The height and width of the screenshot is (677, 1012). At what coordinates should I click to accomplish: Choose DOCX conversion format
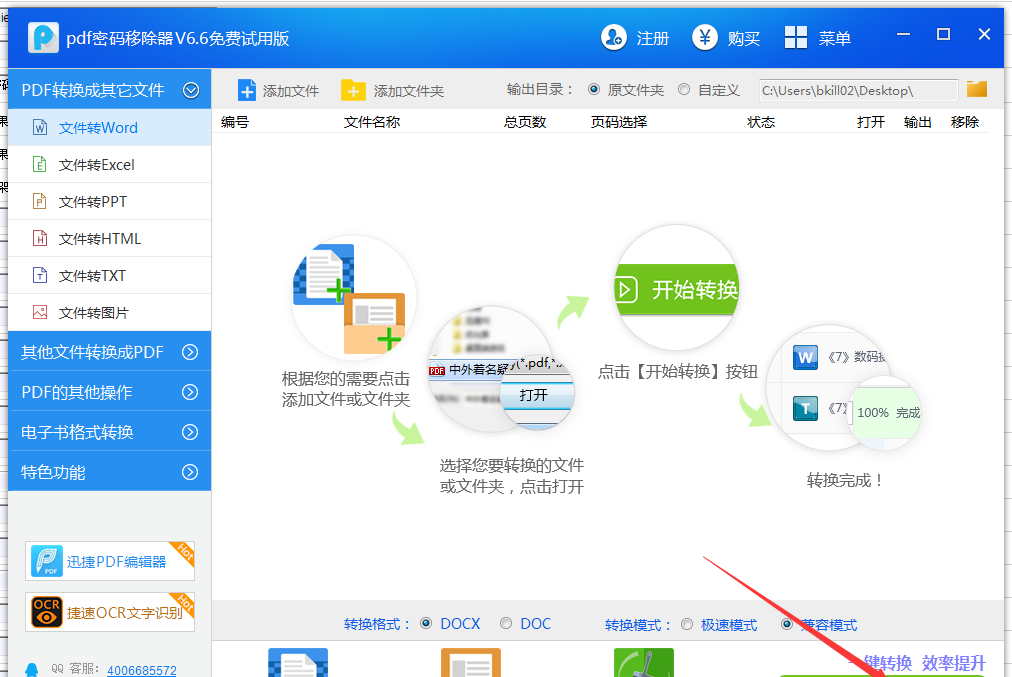tap(426, 623)
